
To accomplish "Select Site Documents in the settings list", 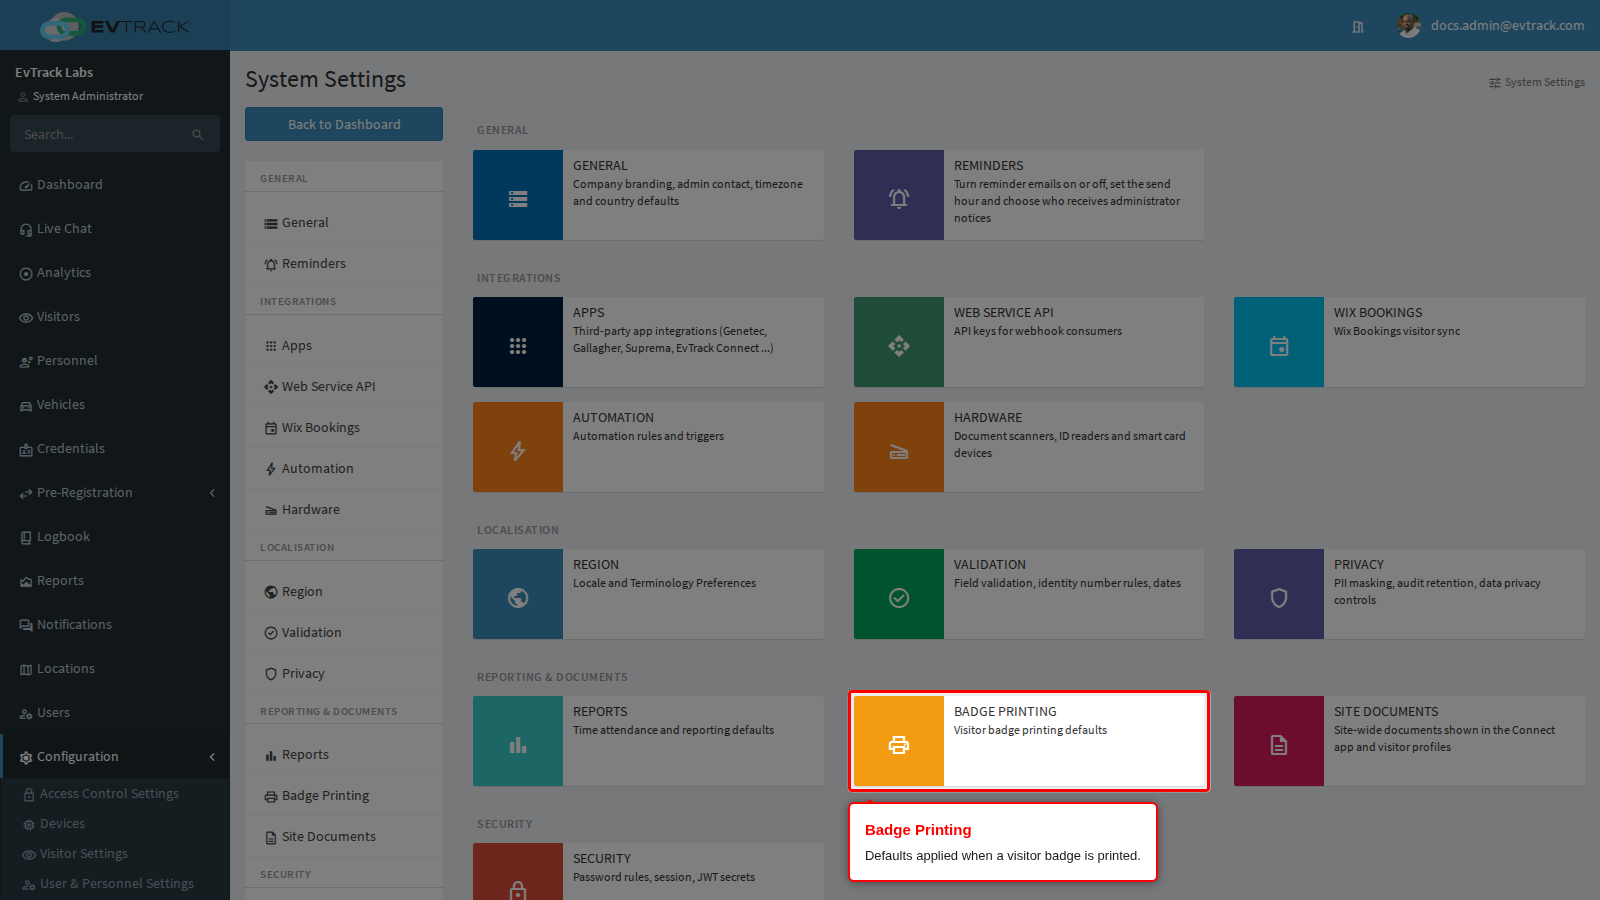I will click(x=344, y=837).
